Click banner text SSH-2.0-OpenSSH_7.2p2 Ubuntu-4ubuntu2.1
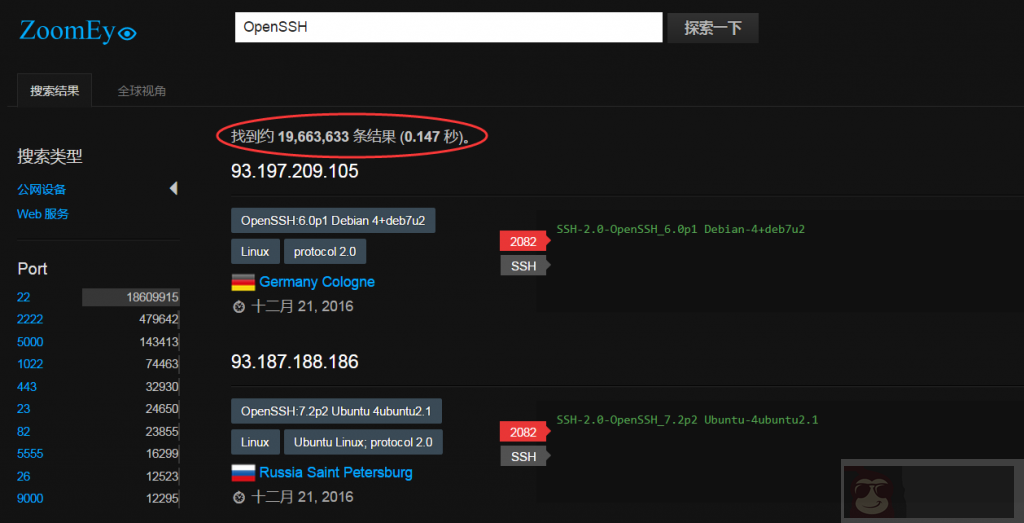This screenshot has height=523, width=1024. click(x=687, y=420)
